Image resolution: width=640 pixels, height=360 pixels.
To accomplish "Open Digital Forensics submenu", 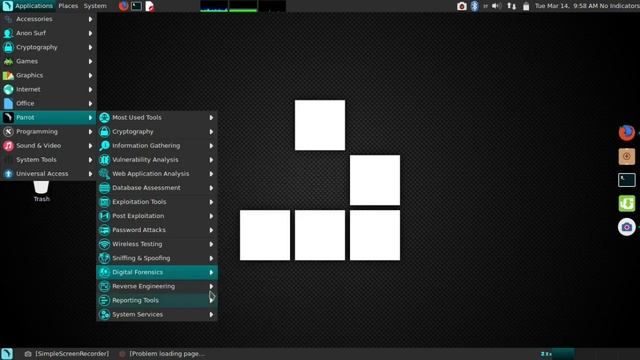I will pos(157,272).
